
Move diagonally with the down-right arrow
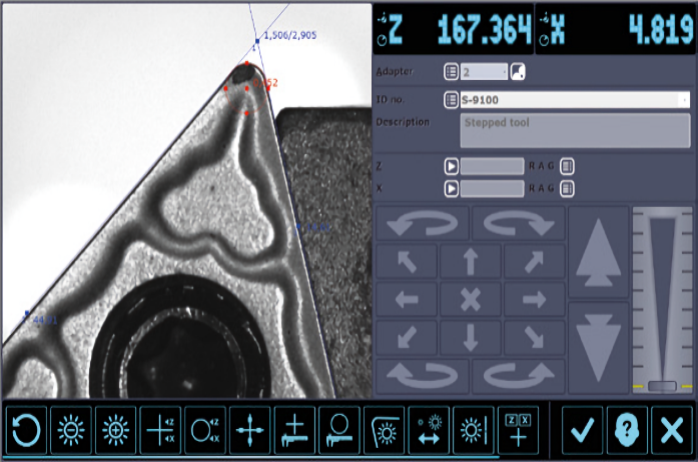click(535, 337)
